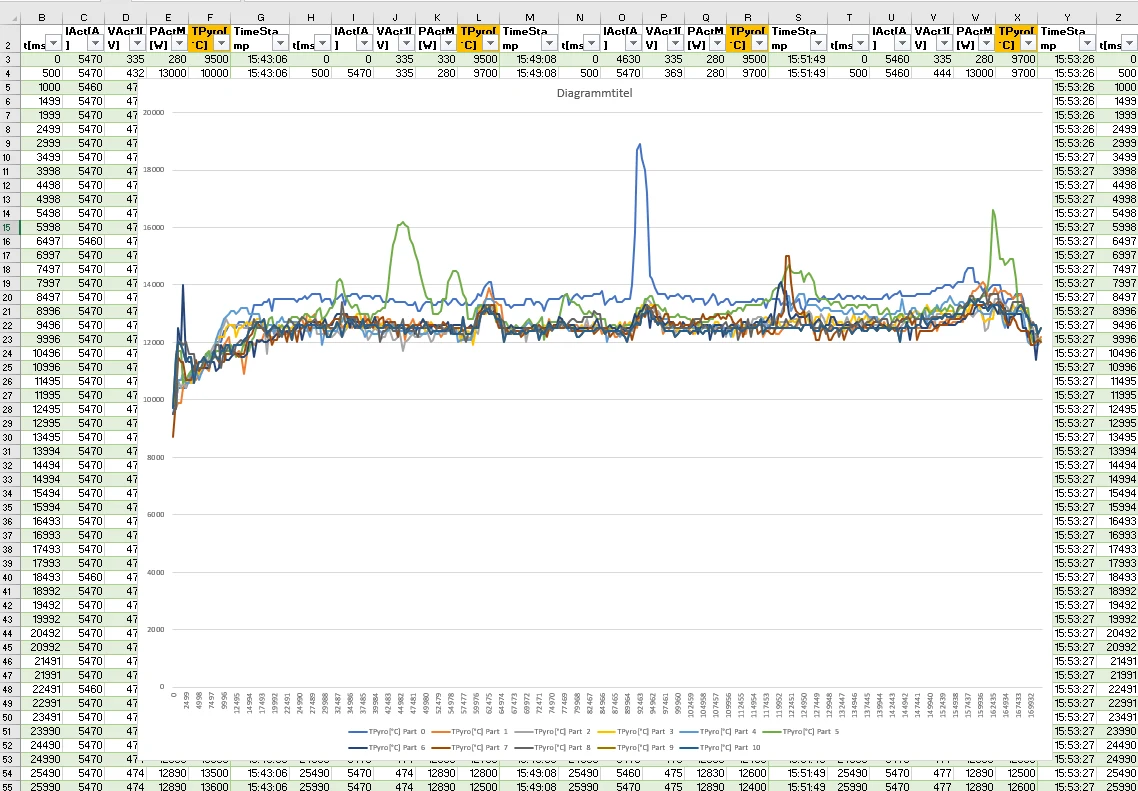Open the t[ms] filter dropdown in column B

(54, 43)
